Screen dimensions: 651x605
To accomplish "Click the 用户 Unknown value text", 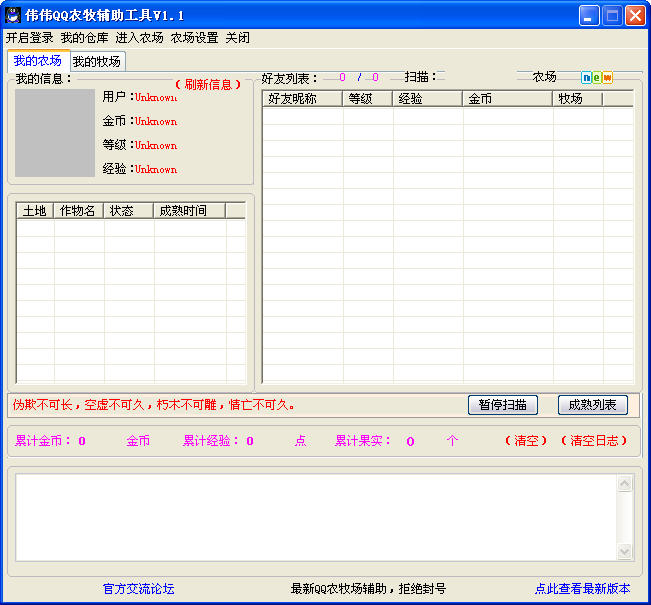I will (156, 97).
